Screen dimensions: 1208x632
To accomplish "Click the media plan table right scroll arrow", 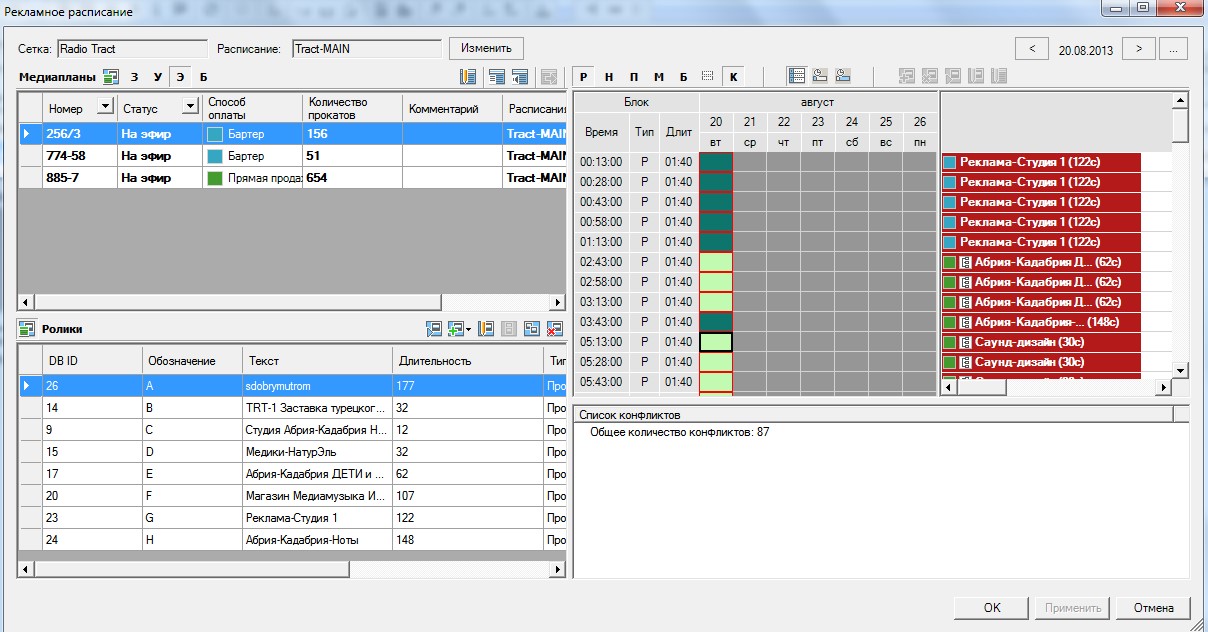I will click(x=558, y=302).
